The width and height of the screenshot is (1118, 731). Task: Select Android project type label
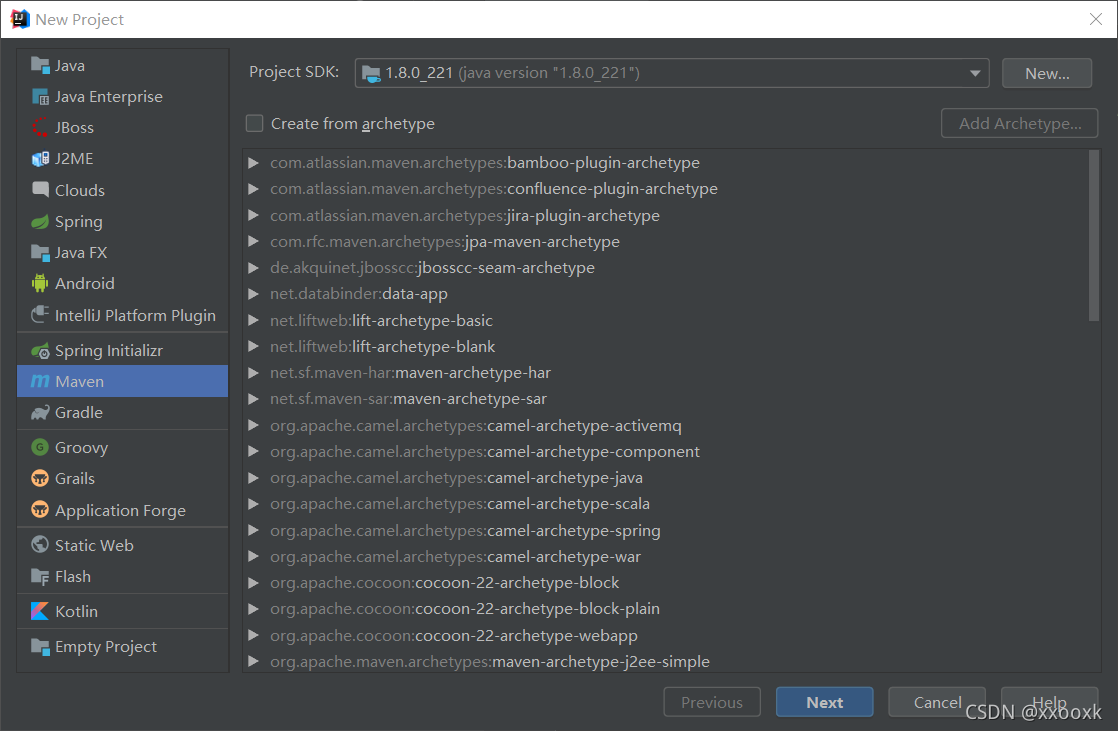point(84,283)
